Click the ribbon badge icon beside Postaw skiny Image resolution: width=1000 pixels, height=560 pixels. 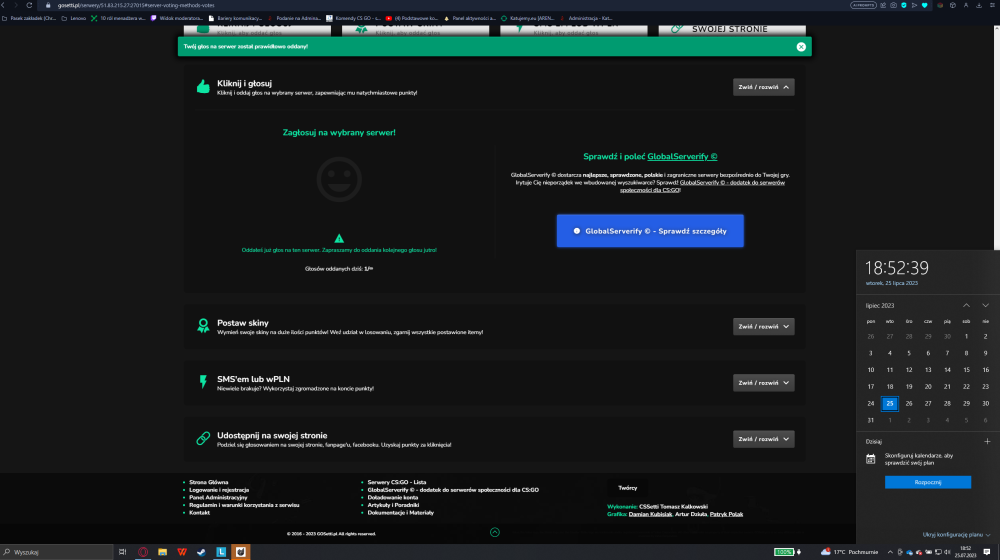point(203,326)
